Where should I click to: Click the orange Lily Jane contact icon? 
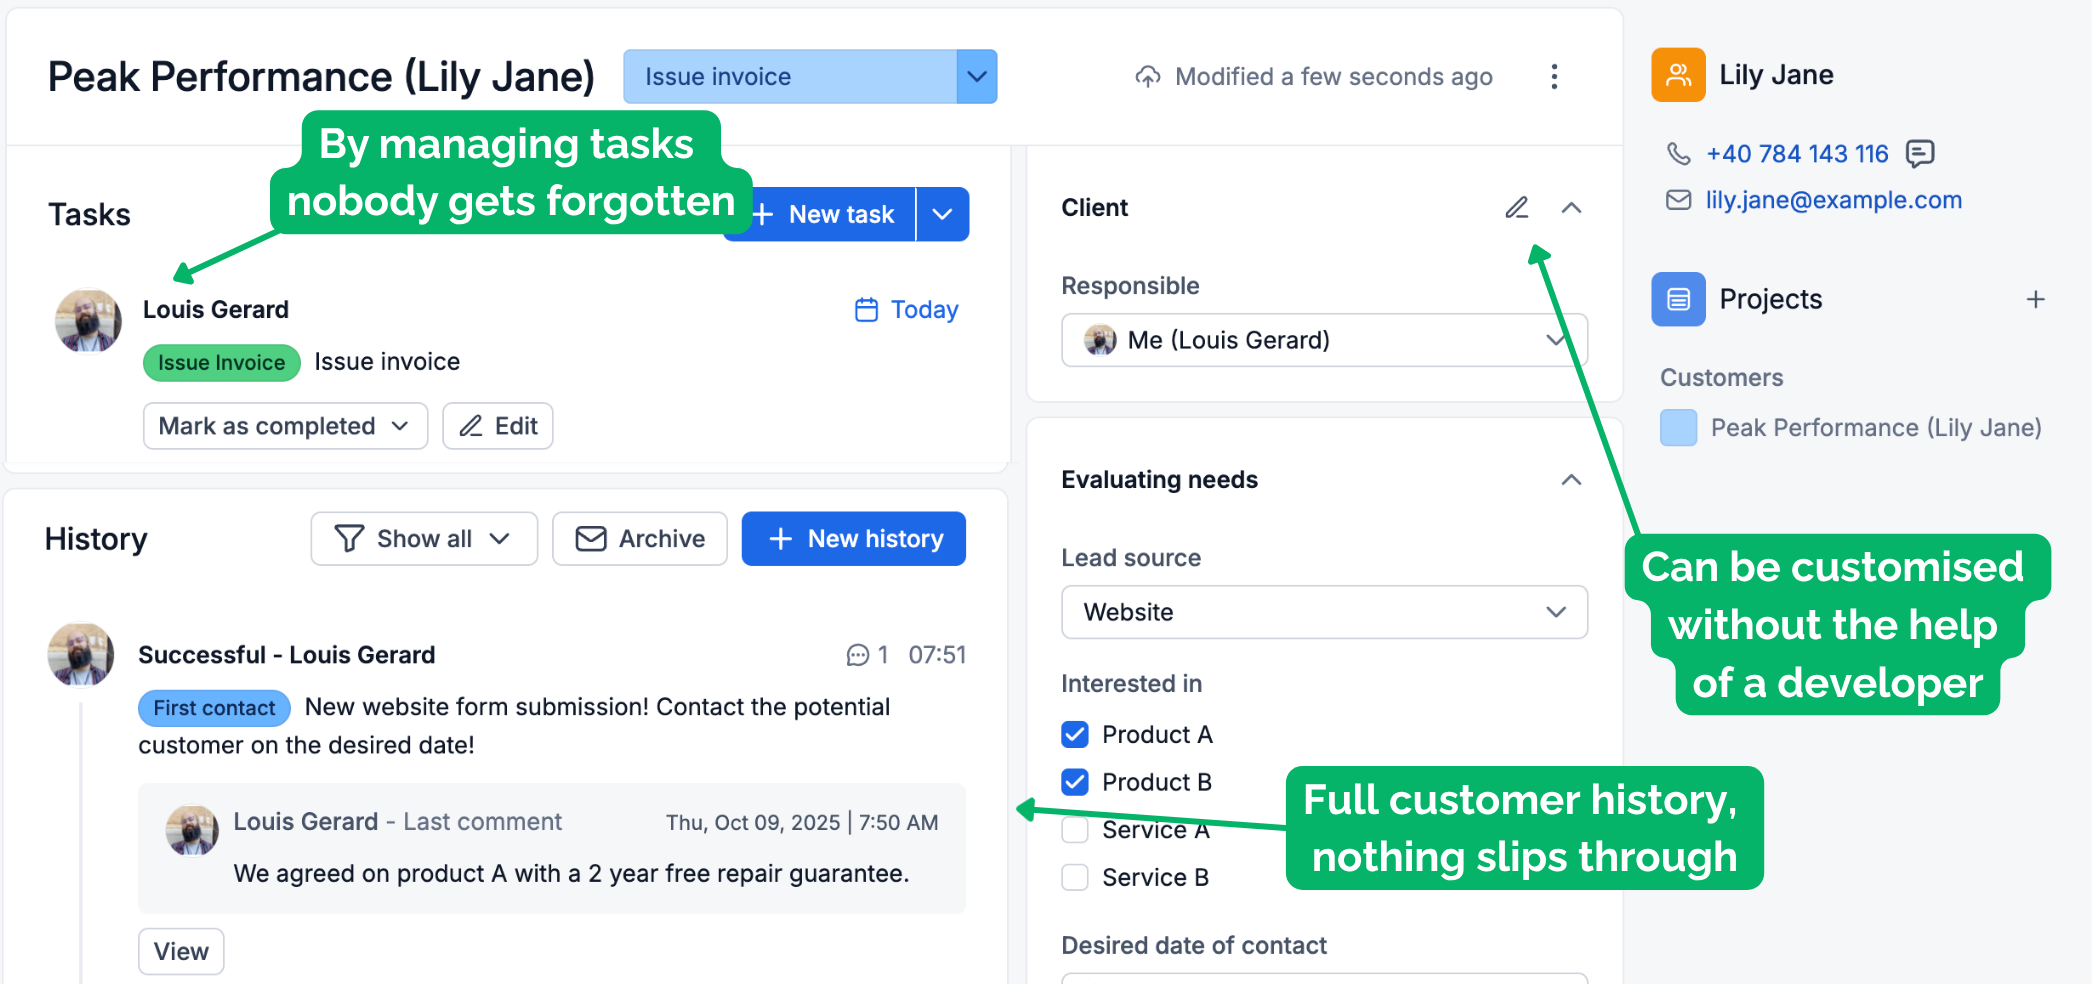[1678, 75]
